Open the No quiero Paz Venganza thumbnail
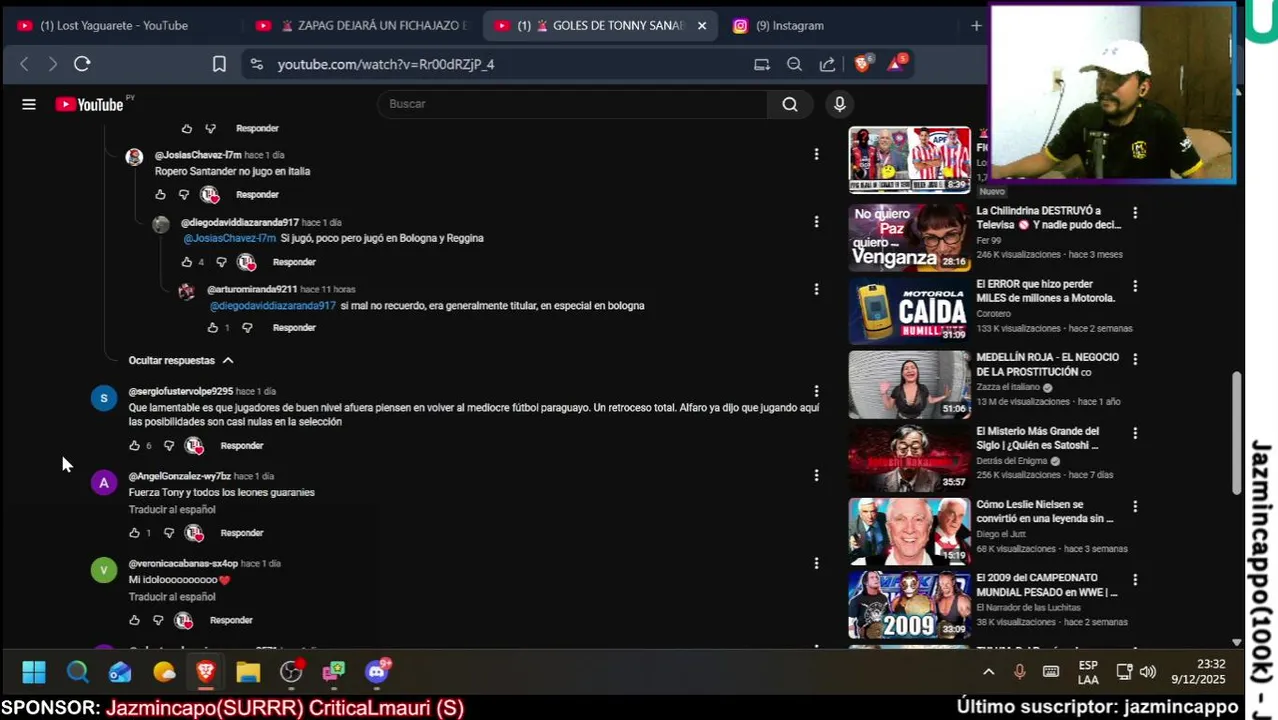The image size is (1278, 720). click(x=909, y=238)
